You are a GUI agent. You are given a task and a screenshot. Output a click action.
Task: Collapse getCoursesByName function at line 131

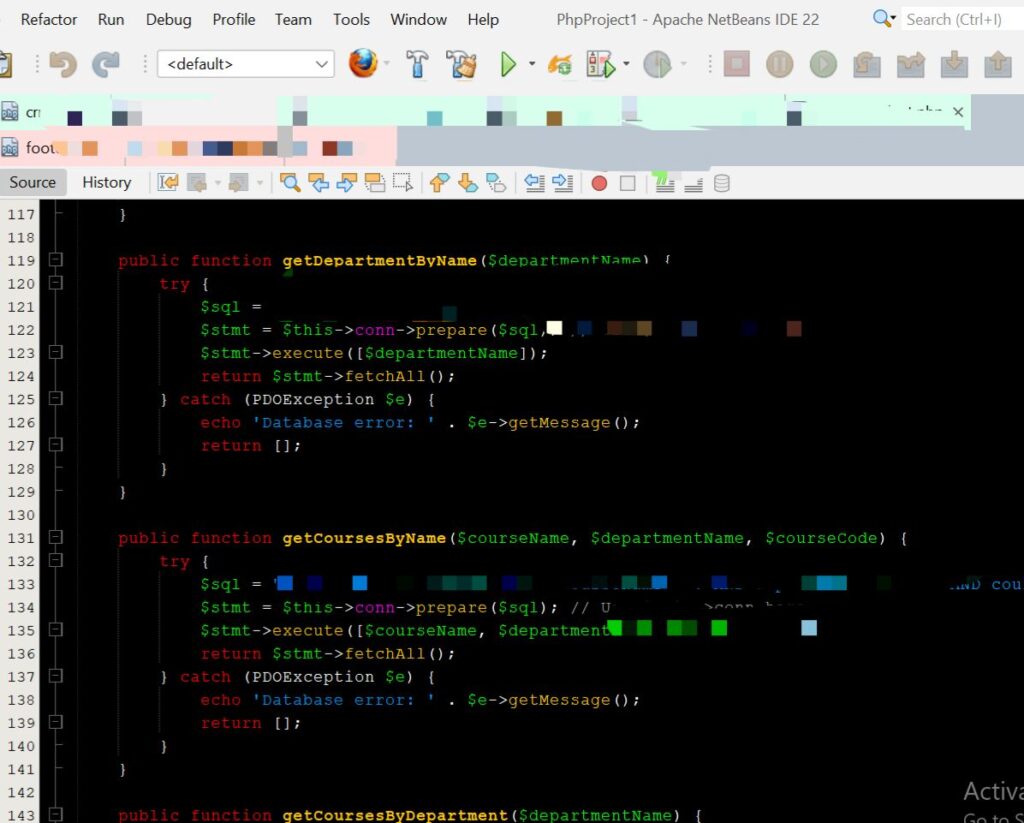[56, 538]
